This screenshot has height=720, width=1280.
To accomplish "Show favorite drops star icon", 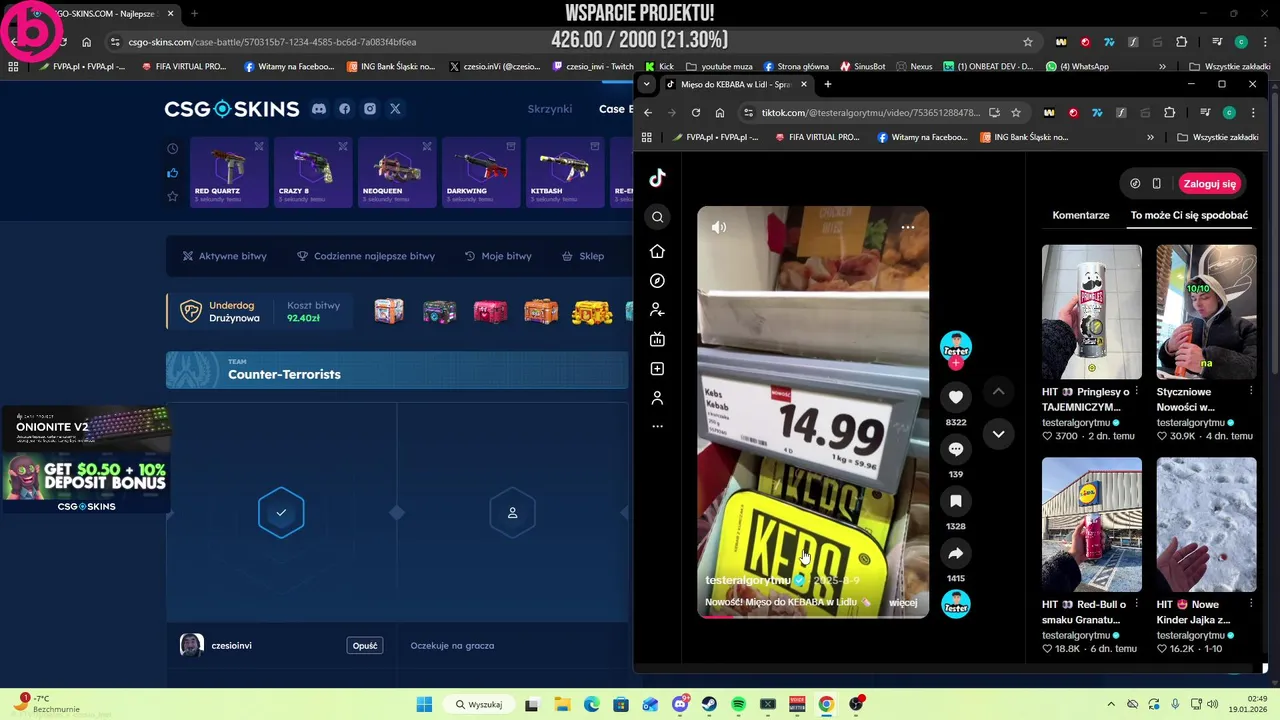I will (173, 196).
